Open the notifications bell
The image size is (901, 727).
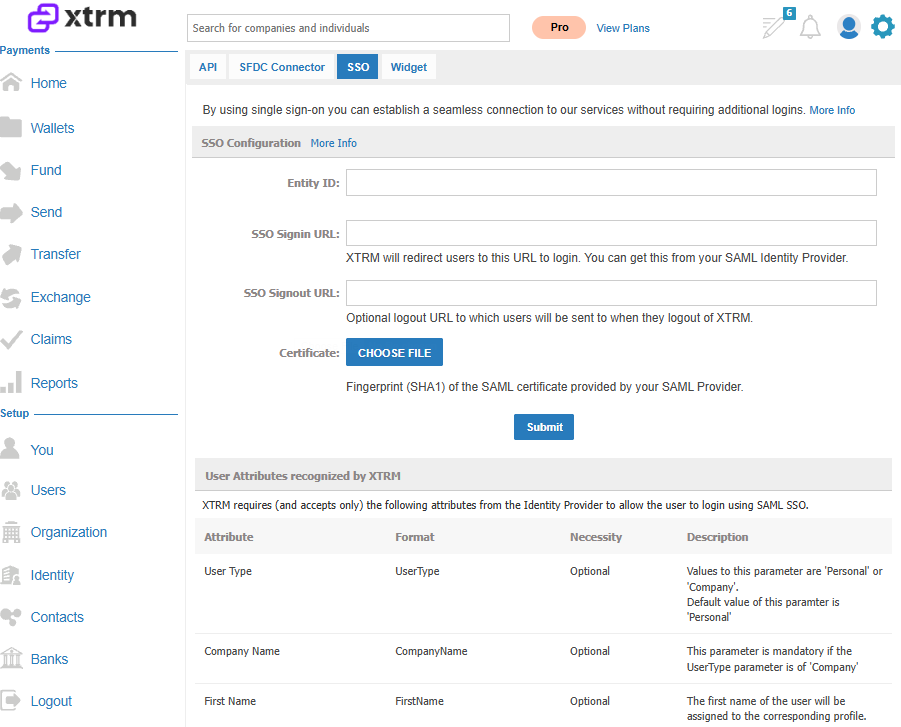810,27
